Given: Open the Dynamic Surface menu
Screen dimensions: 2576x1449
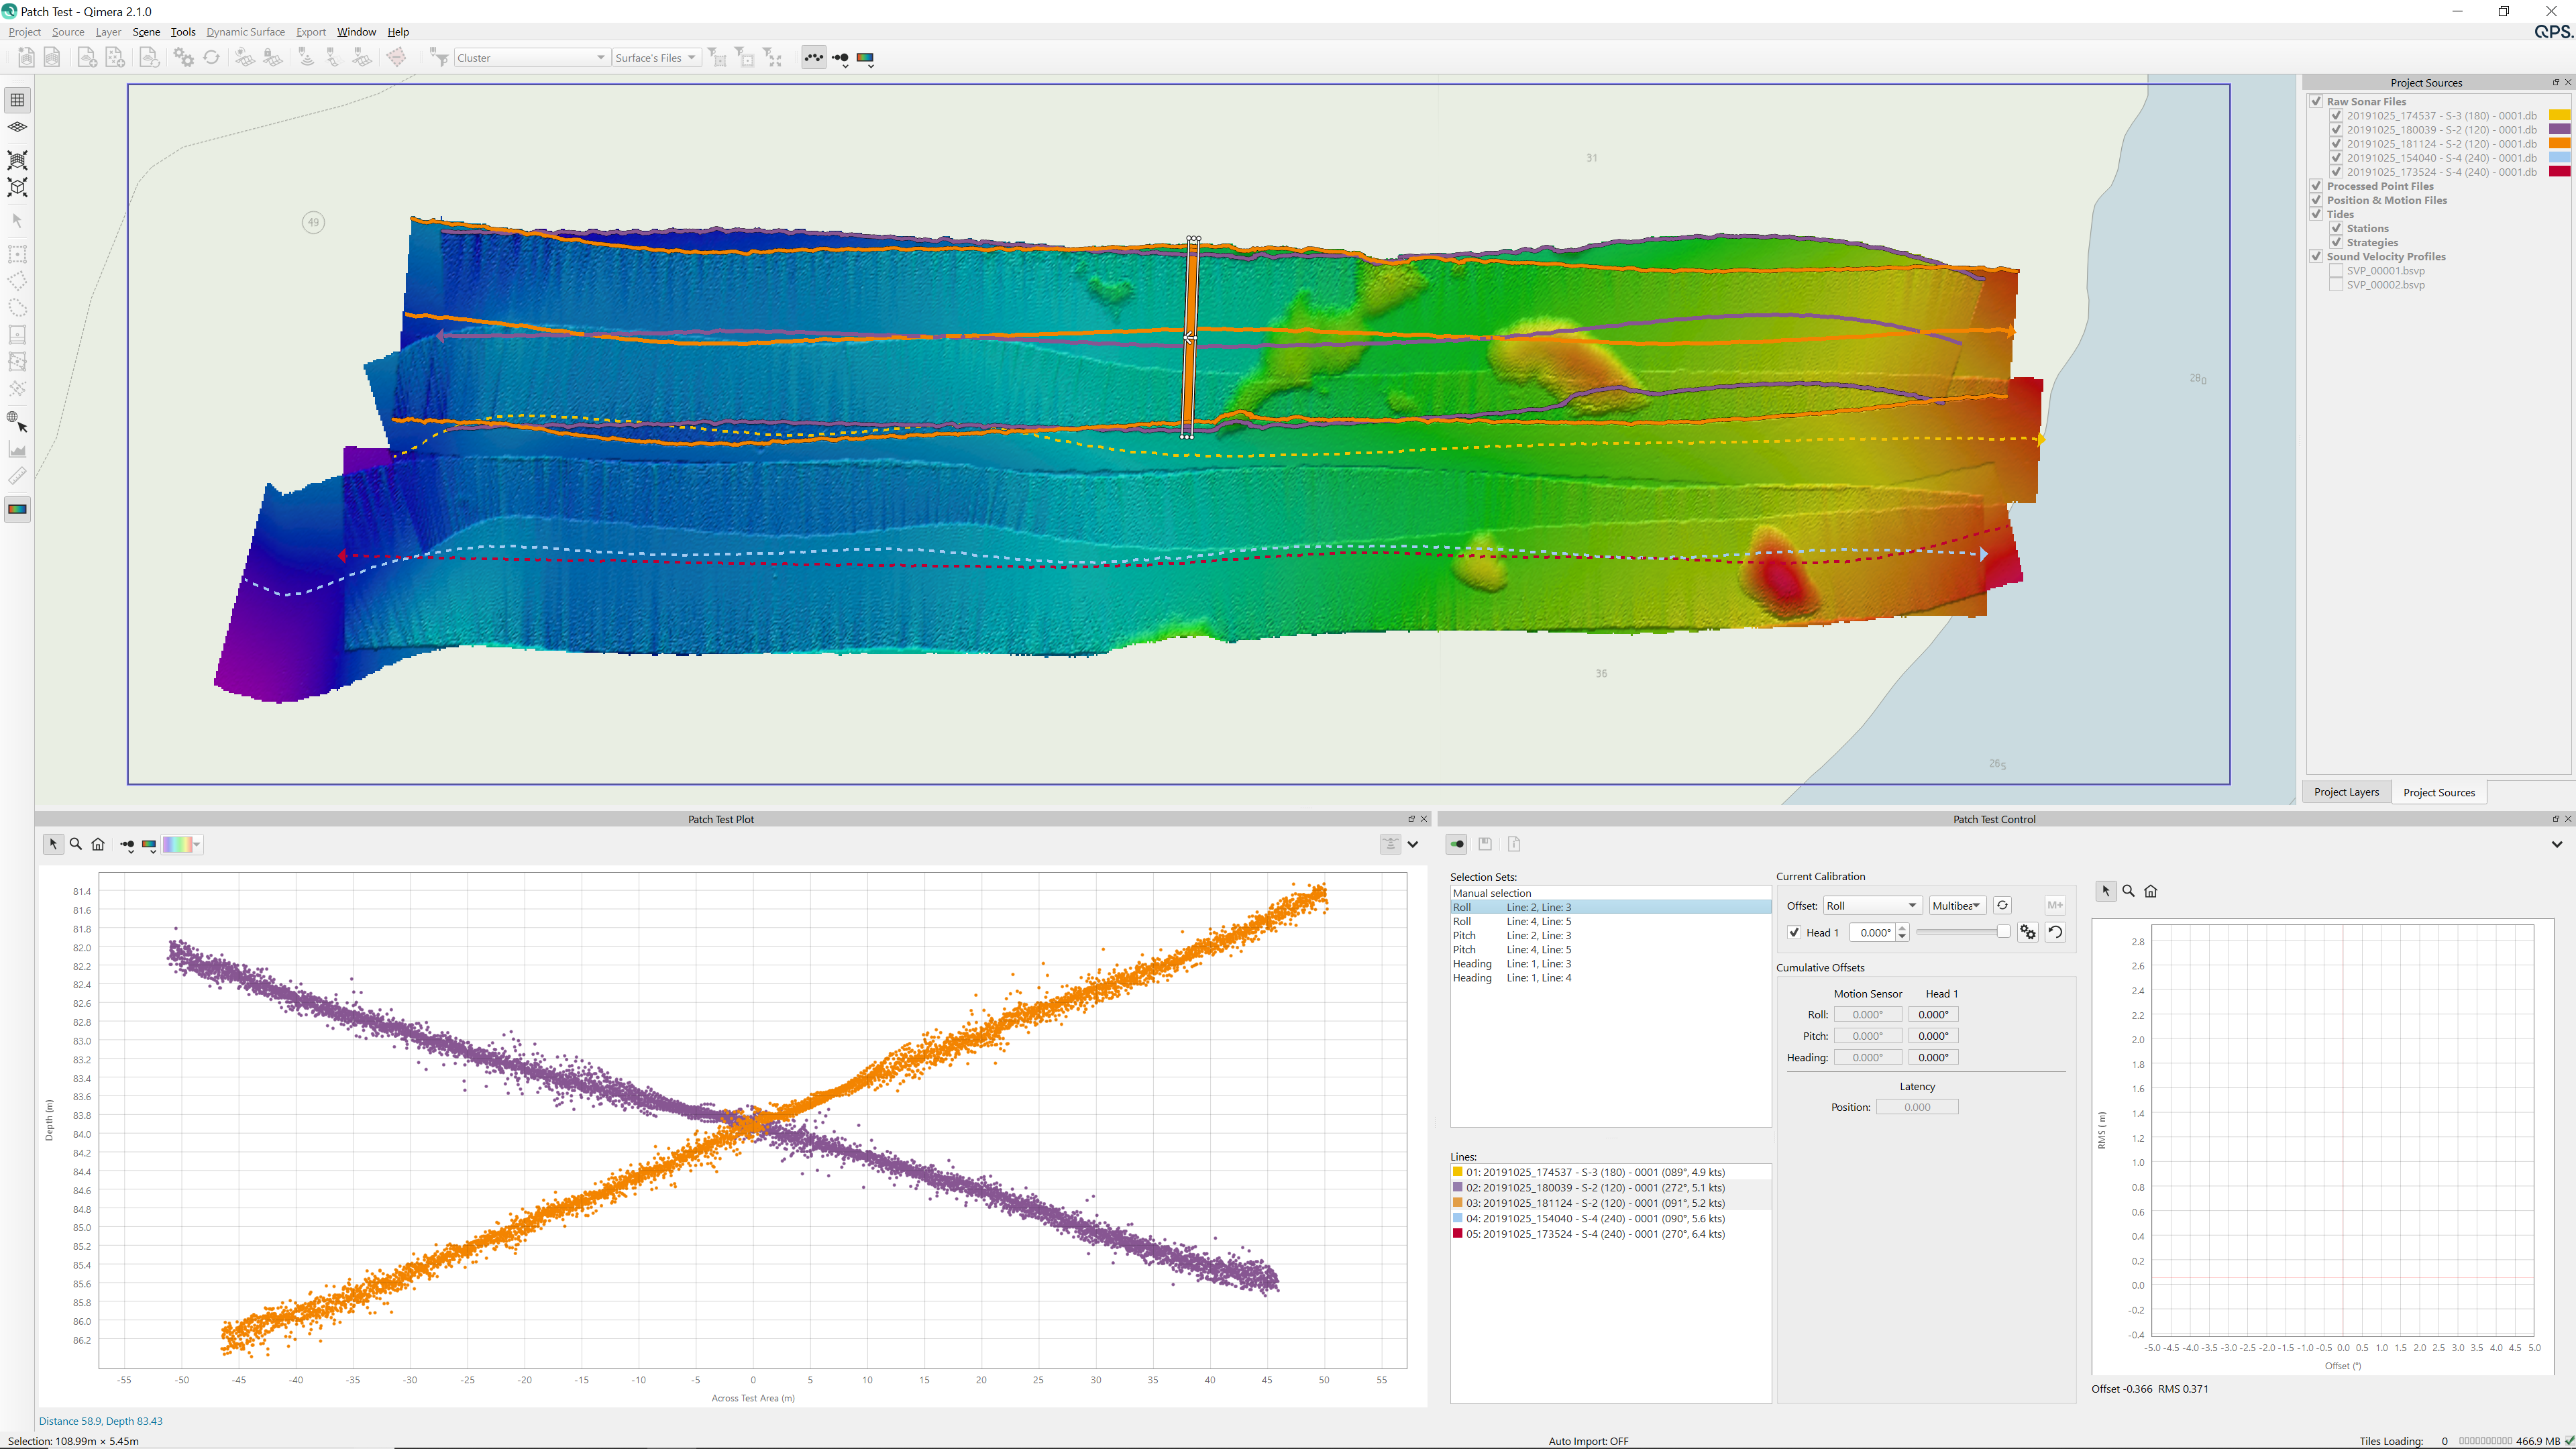Looking at the screenshot, I should pyautogui.click(x=245, y=32).
